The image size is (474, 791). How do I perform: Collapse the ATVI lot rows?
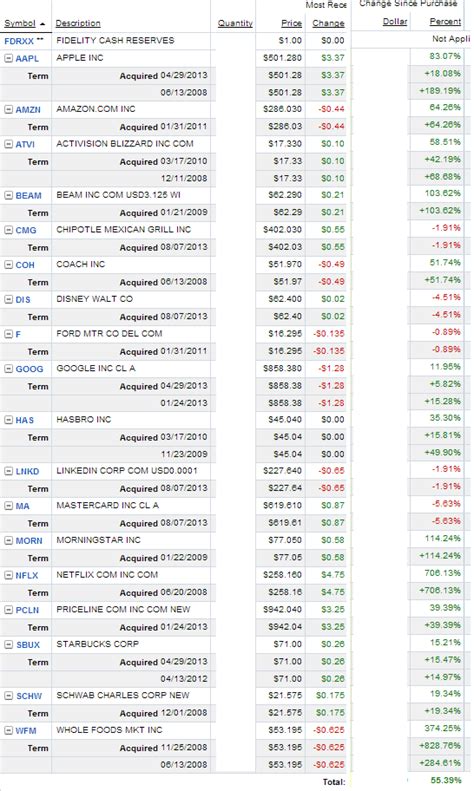point(8,144)
